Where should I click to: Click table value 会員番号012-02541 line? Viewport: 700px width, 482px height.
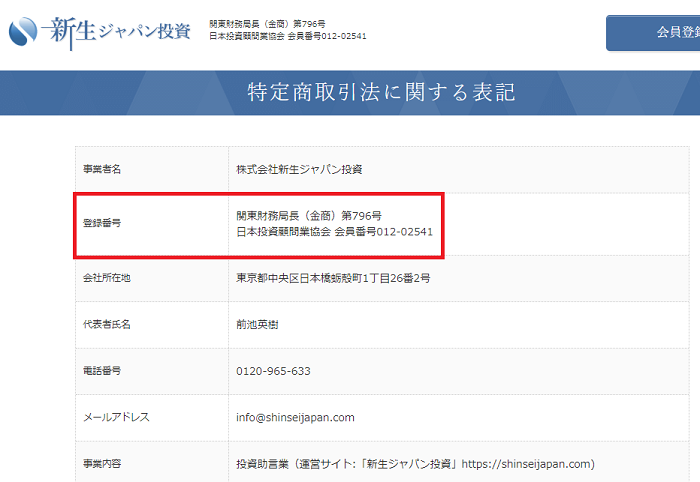tap(334, 232)
